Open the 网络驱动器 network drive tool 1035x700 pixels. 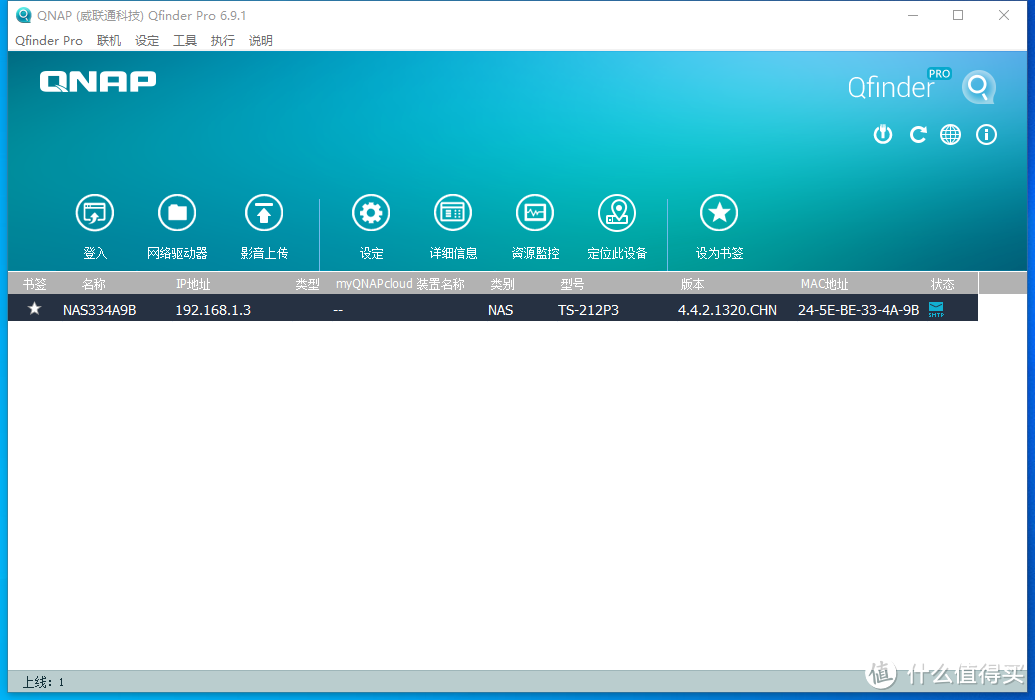tap(177, 213)
